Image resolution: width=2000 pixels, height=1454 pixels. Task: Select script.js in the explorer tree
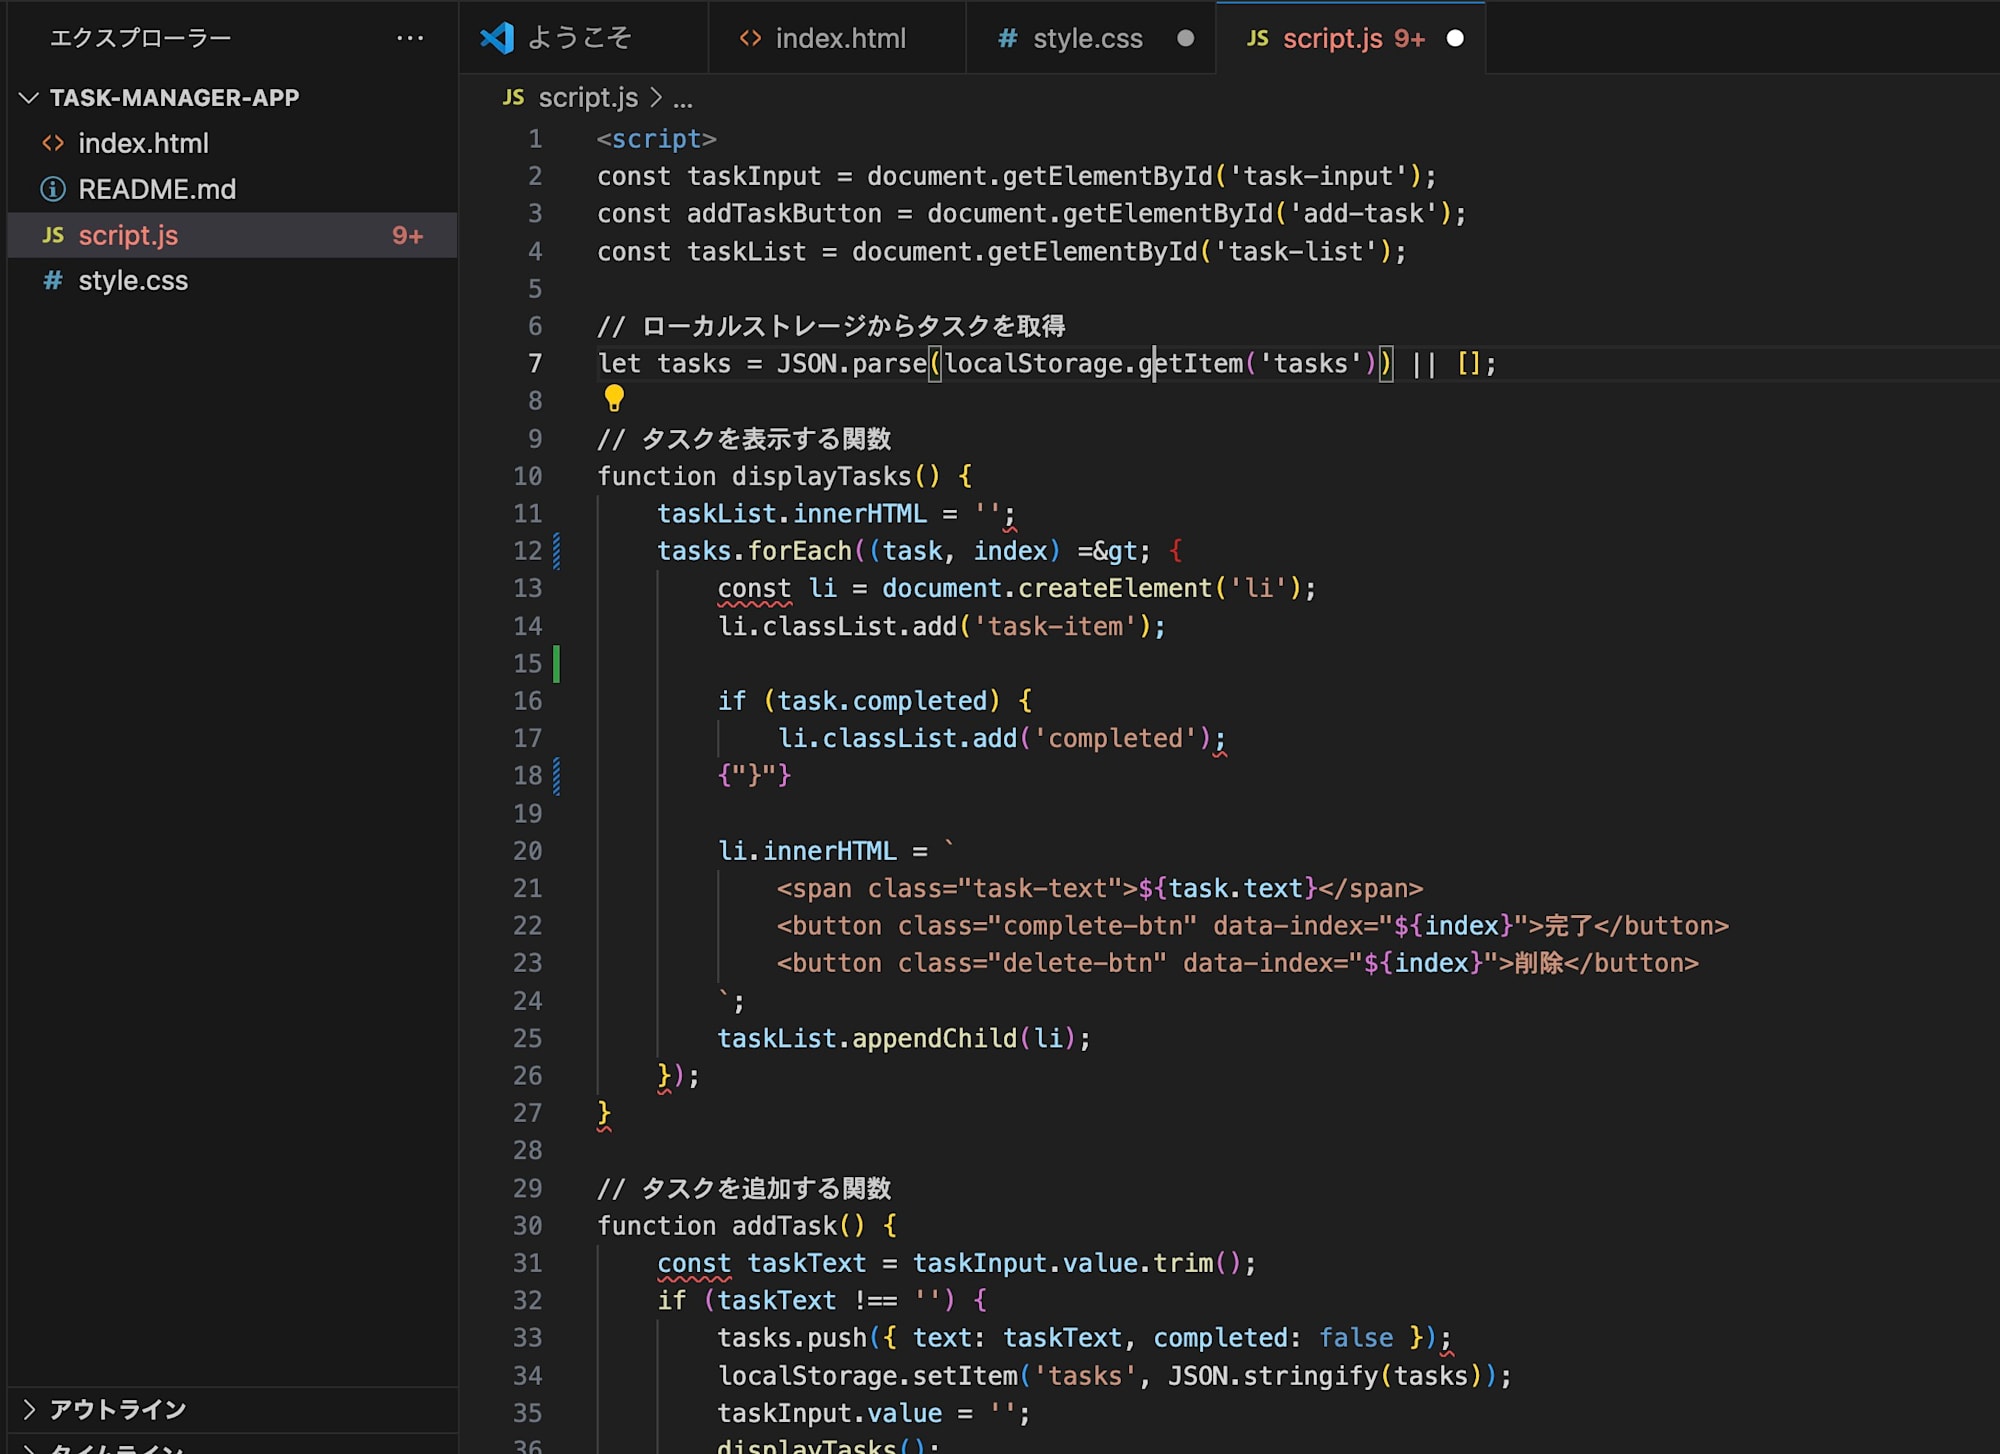[x=232, y=235]
